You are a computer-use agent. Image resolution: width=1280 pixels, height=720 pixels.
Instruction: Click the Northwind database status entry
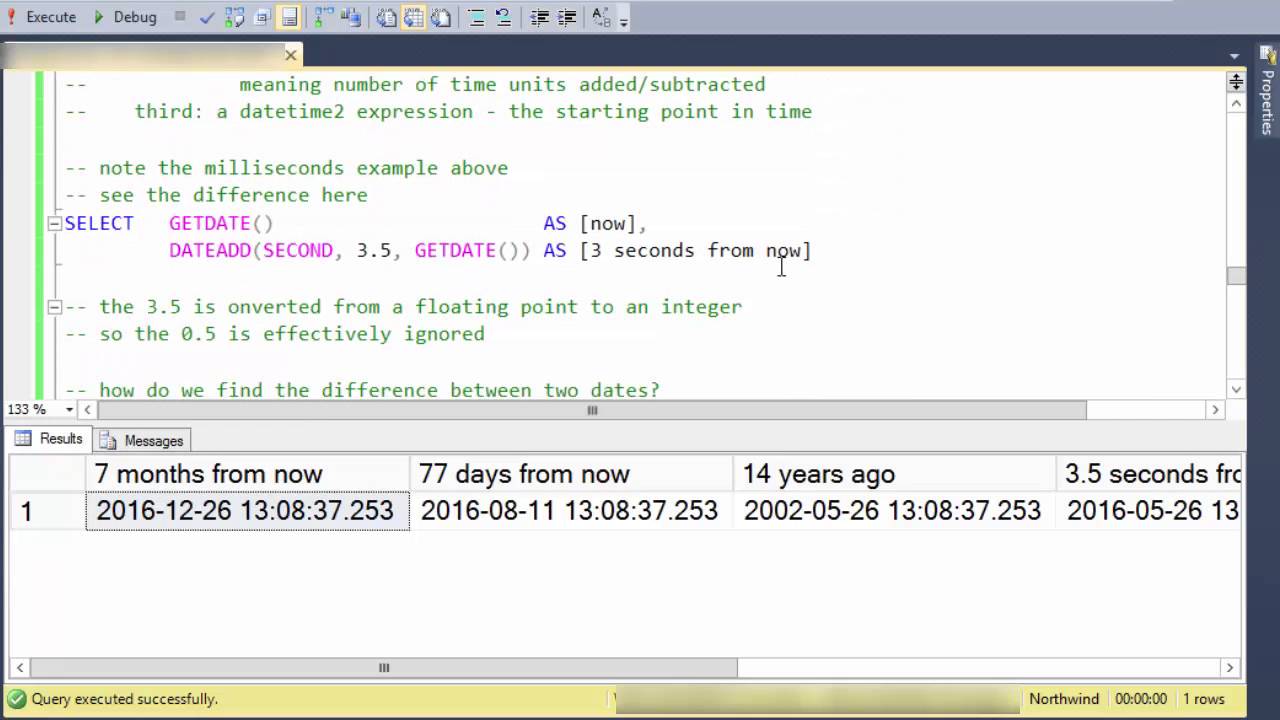pyautogui.click(x=1064, y=699)
